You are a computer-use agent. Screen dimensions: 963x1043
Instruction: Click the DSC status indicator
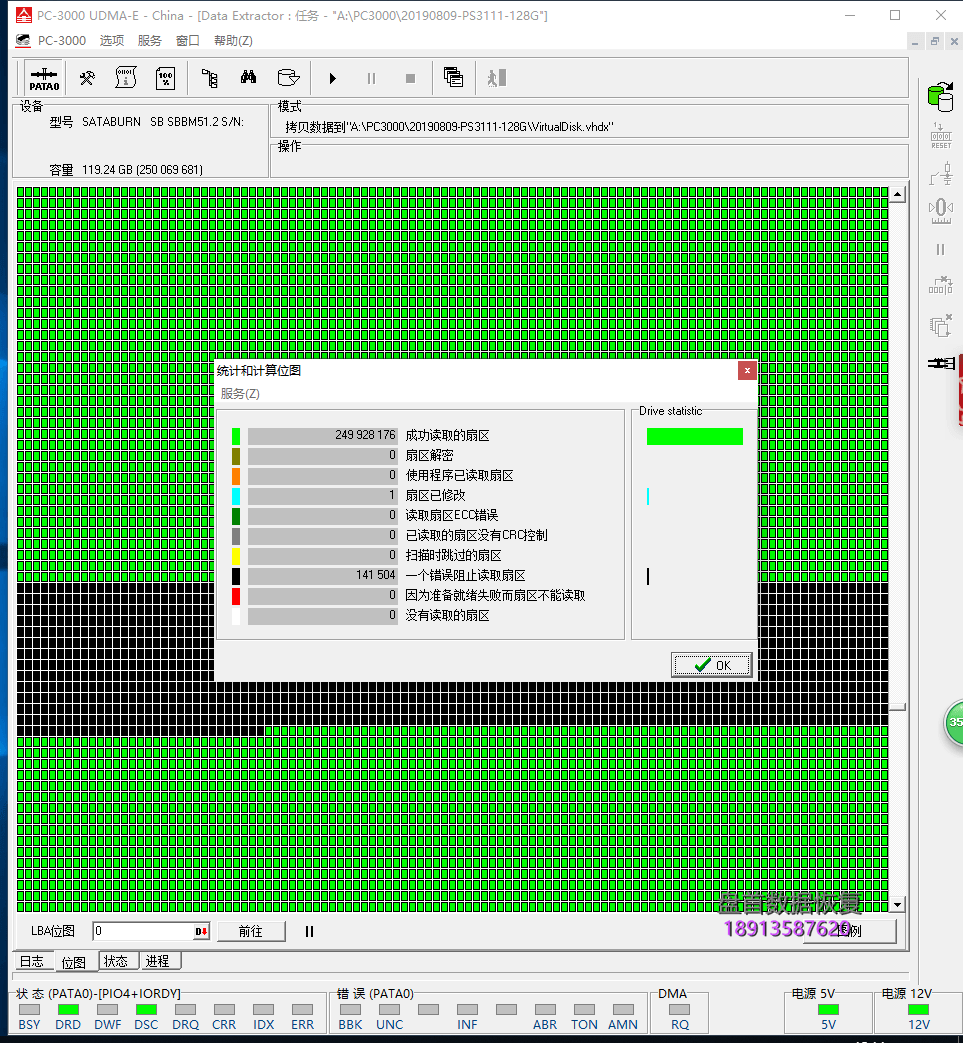pyautogui.click(x=146, y=1009)
